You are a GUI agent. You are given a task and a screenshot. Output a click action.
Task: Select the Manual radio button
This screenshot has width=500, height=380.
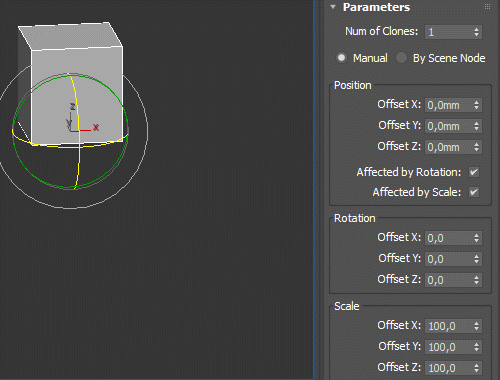click(341, 58)
